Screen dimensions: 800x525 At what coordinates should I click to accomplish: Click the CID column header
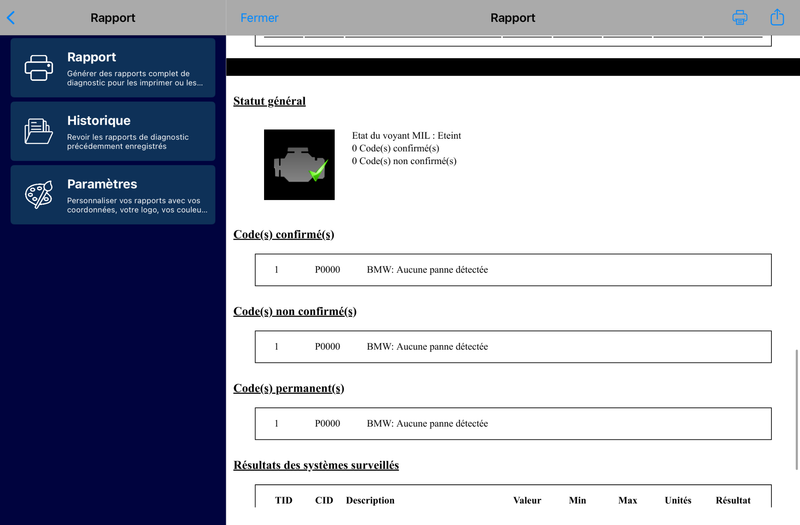tap(324, 501)
